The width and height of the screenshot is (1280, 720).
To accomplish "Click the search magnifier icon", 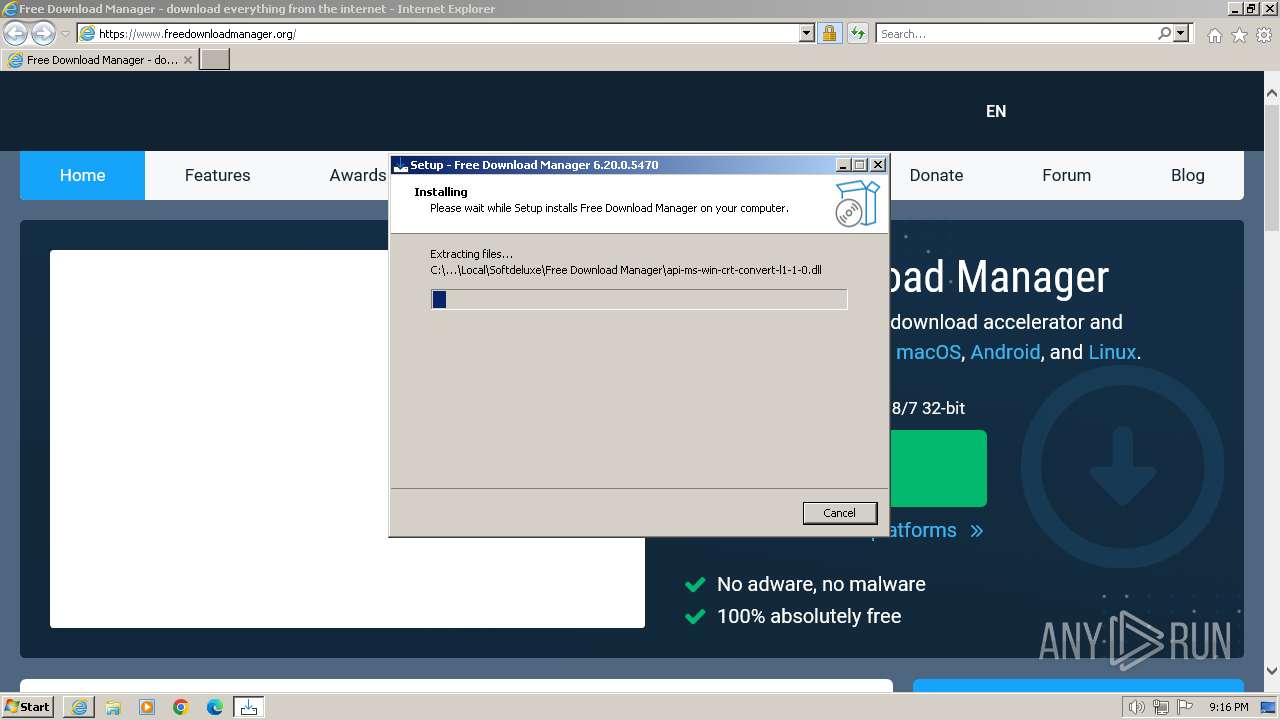I will point(1164,33).
